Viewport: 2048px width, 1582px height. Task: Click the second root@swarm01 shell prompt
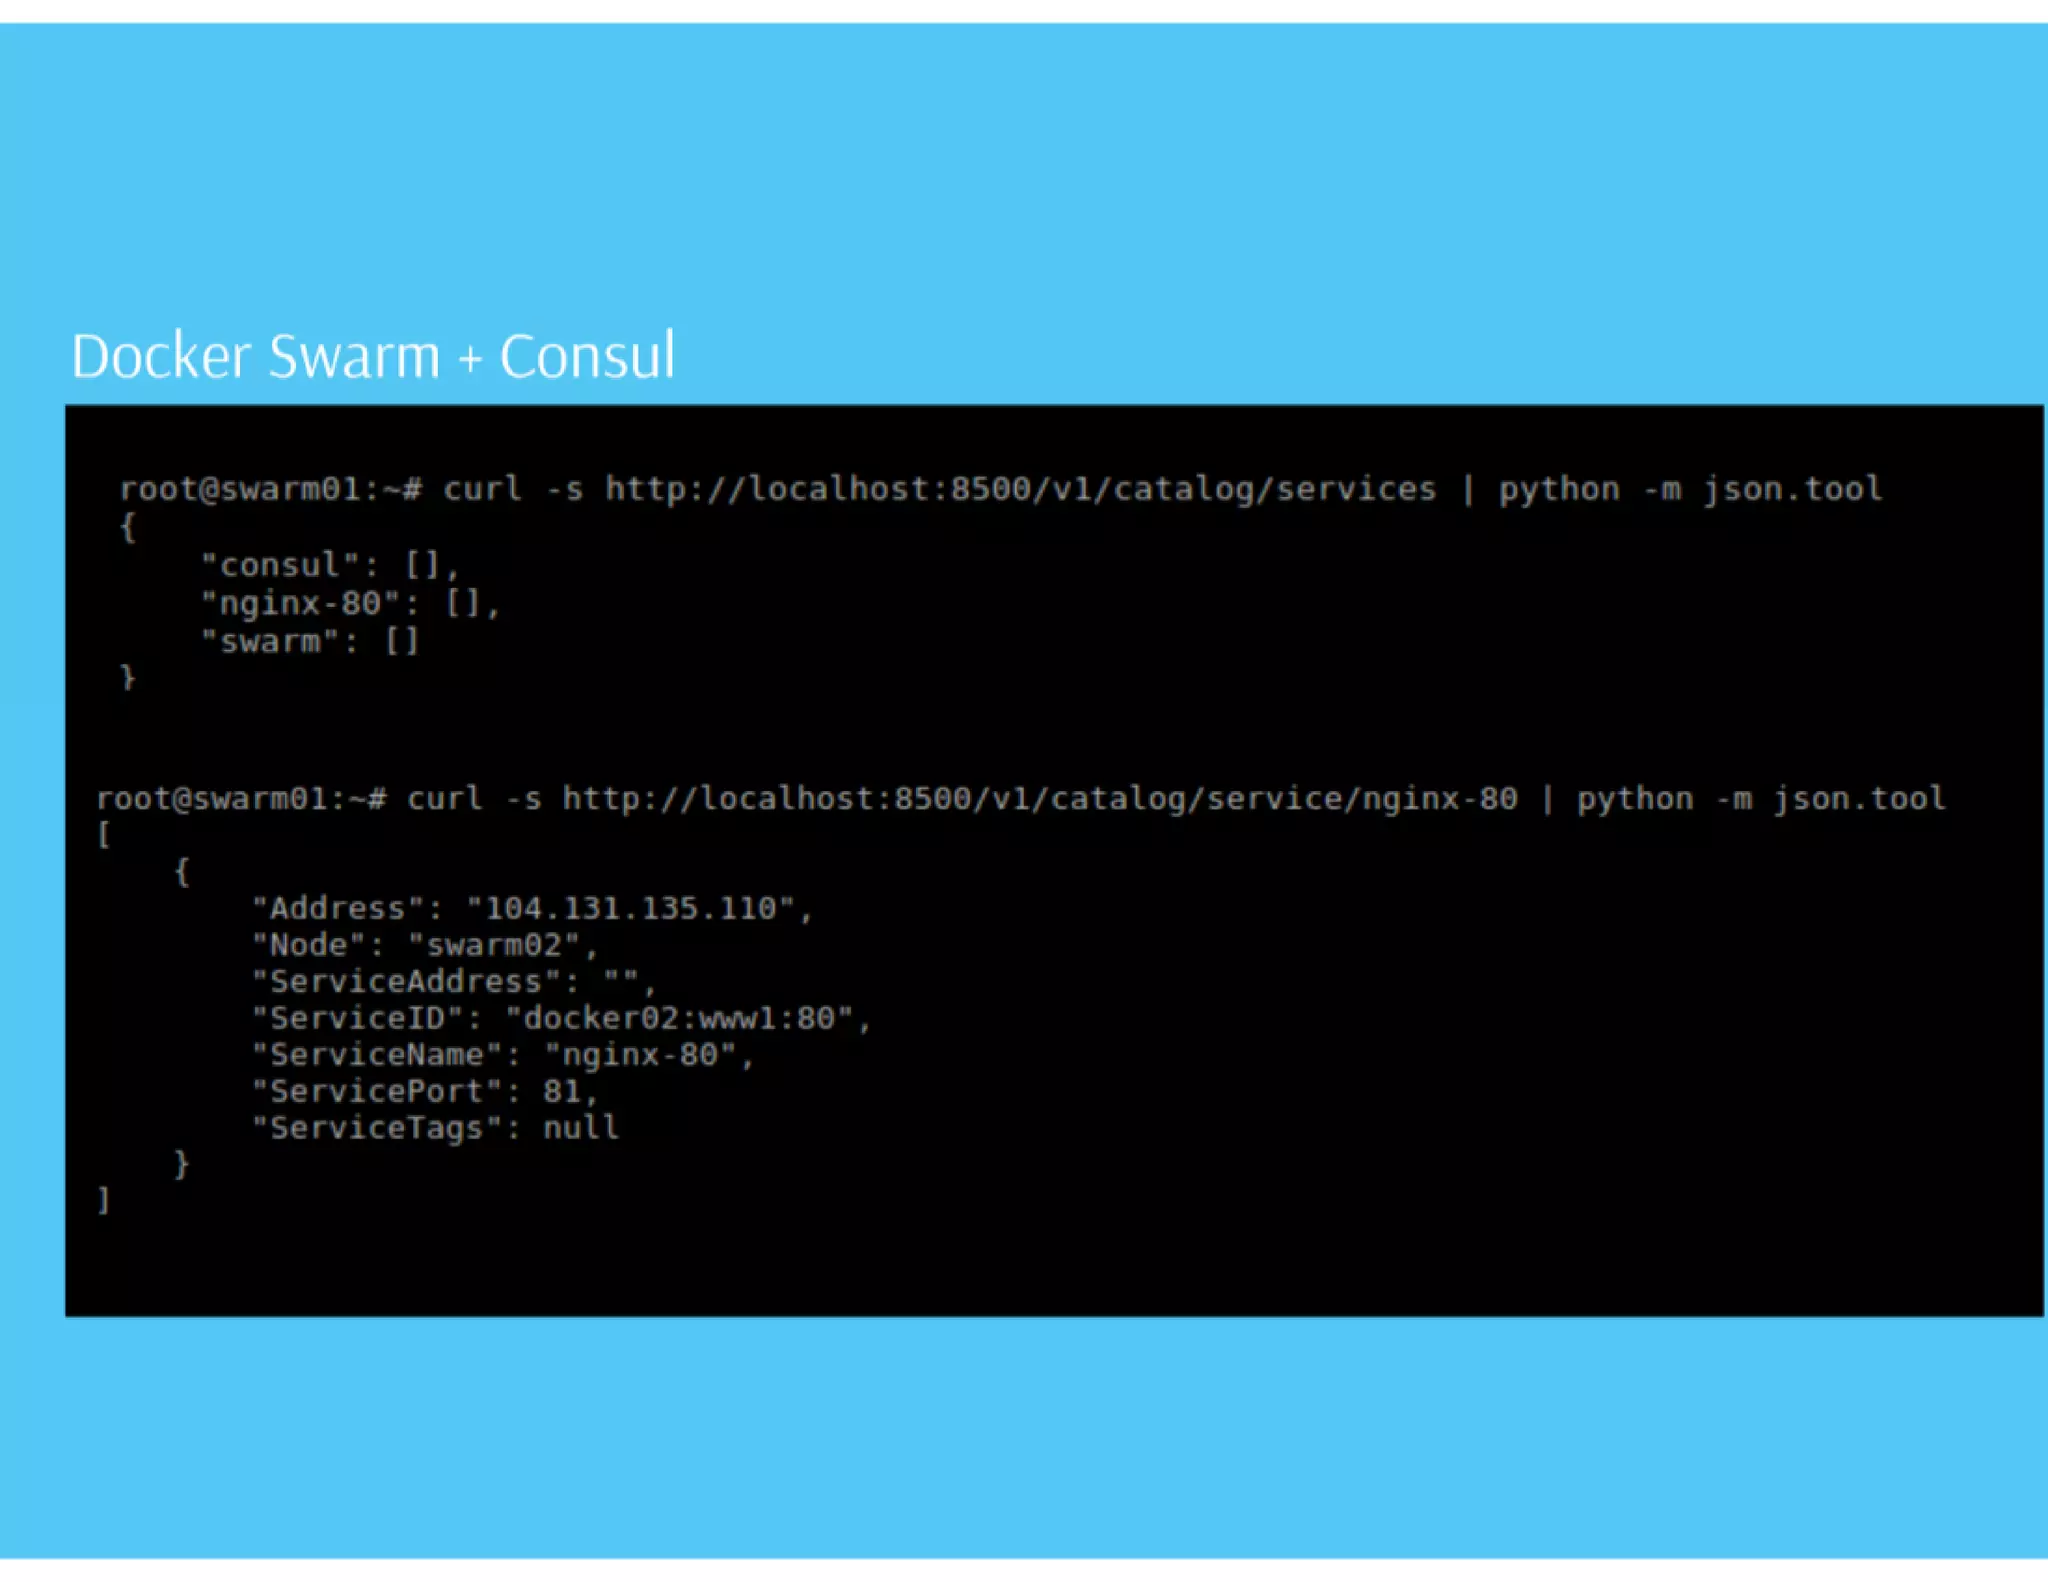point(241,799)
